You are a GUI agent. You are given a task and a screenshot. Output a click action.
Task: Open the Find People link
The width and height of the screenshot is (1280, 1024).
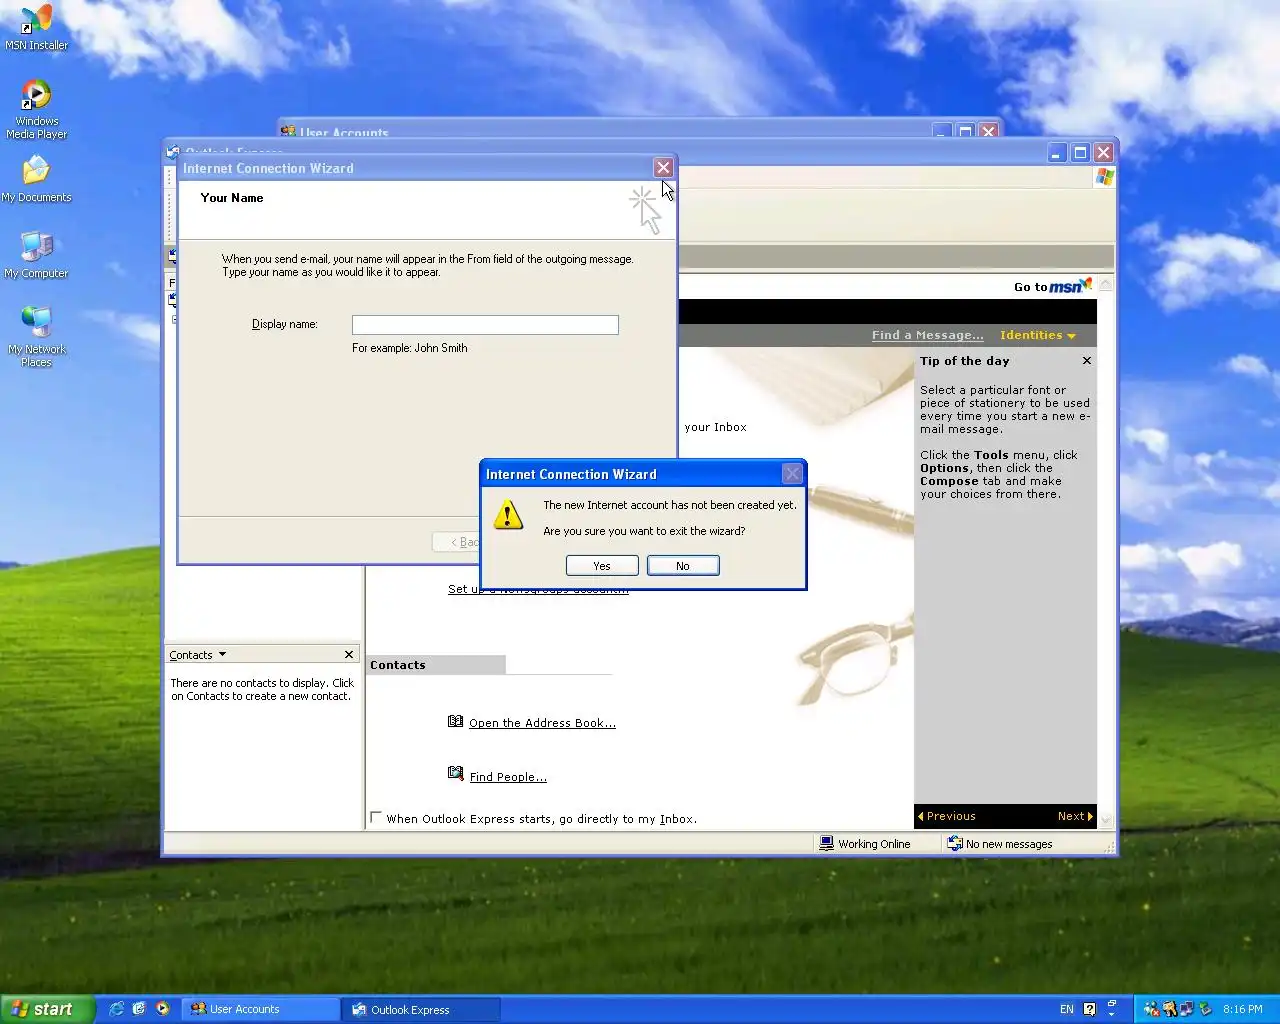[x=508, y=777]
